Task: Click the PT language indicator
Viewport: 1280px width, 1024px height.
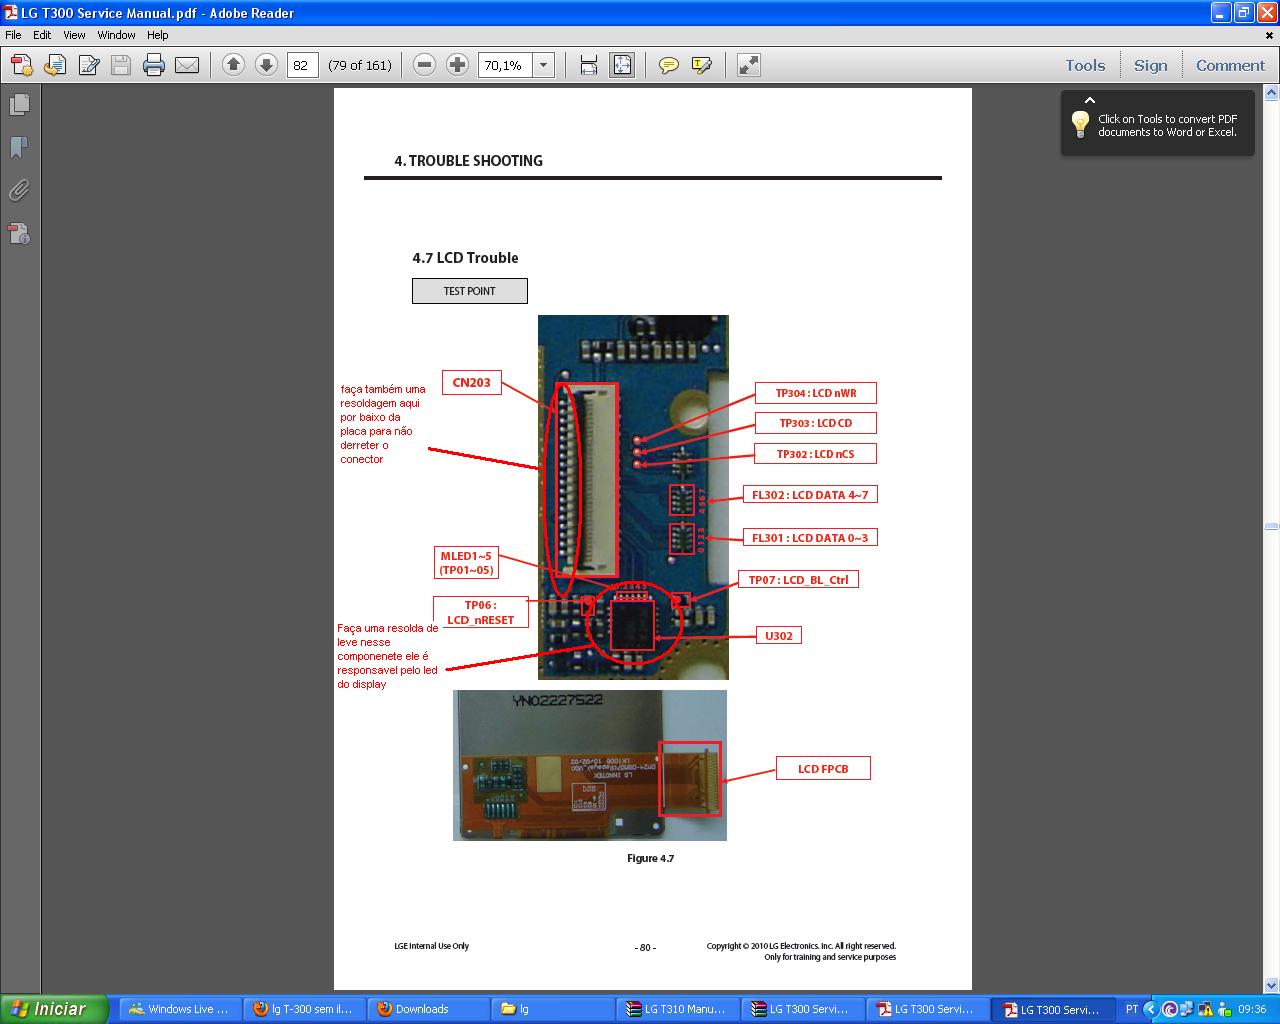Action: tap(1131, 1009)
